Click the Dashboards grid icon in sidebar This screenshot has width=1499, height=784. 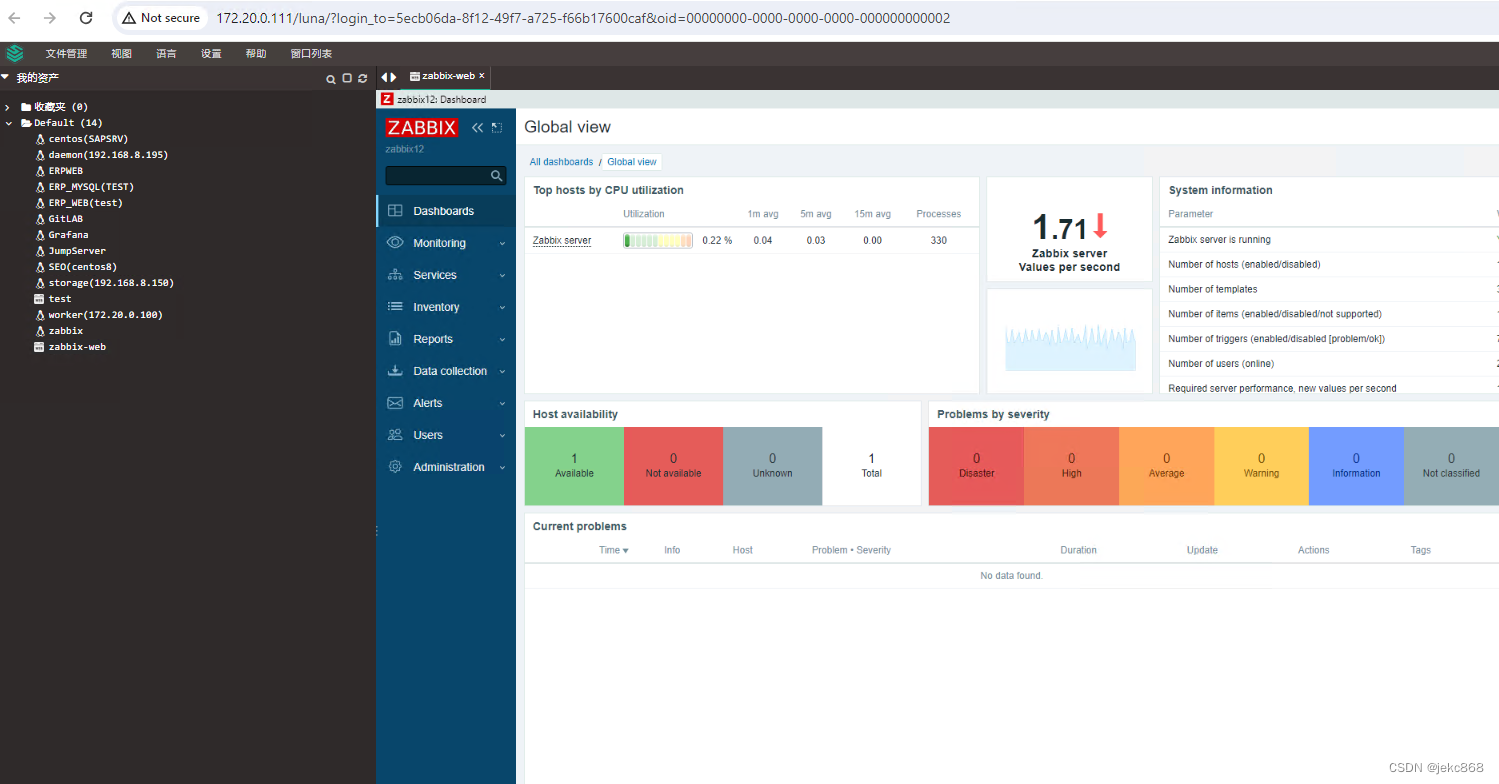click(395, 211)
